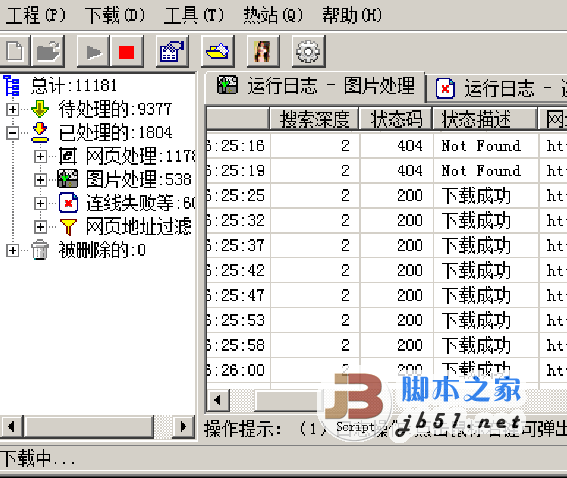Click left scroll arrow of tree panel
This screenshot has height=478, width=567.
pos(12,427)
